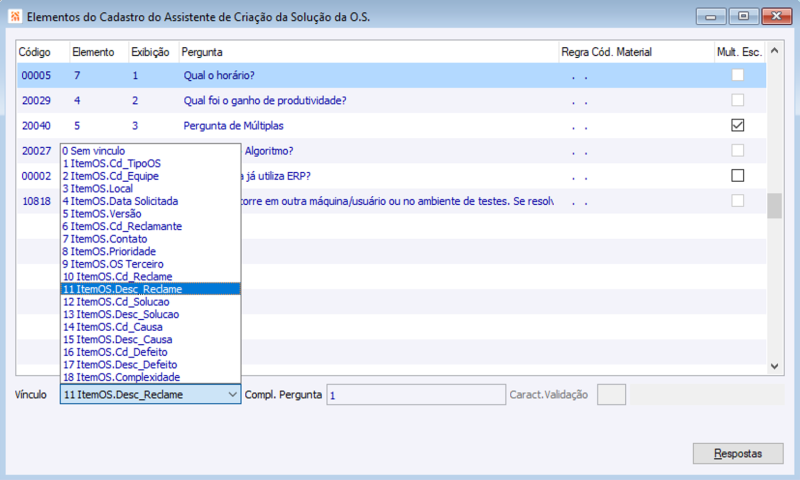Toggle Mult. Esc. checkbox for row 20027
Image resolution: width=800 pixels, height=480 pixels.
pos(737,150)
